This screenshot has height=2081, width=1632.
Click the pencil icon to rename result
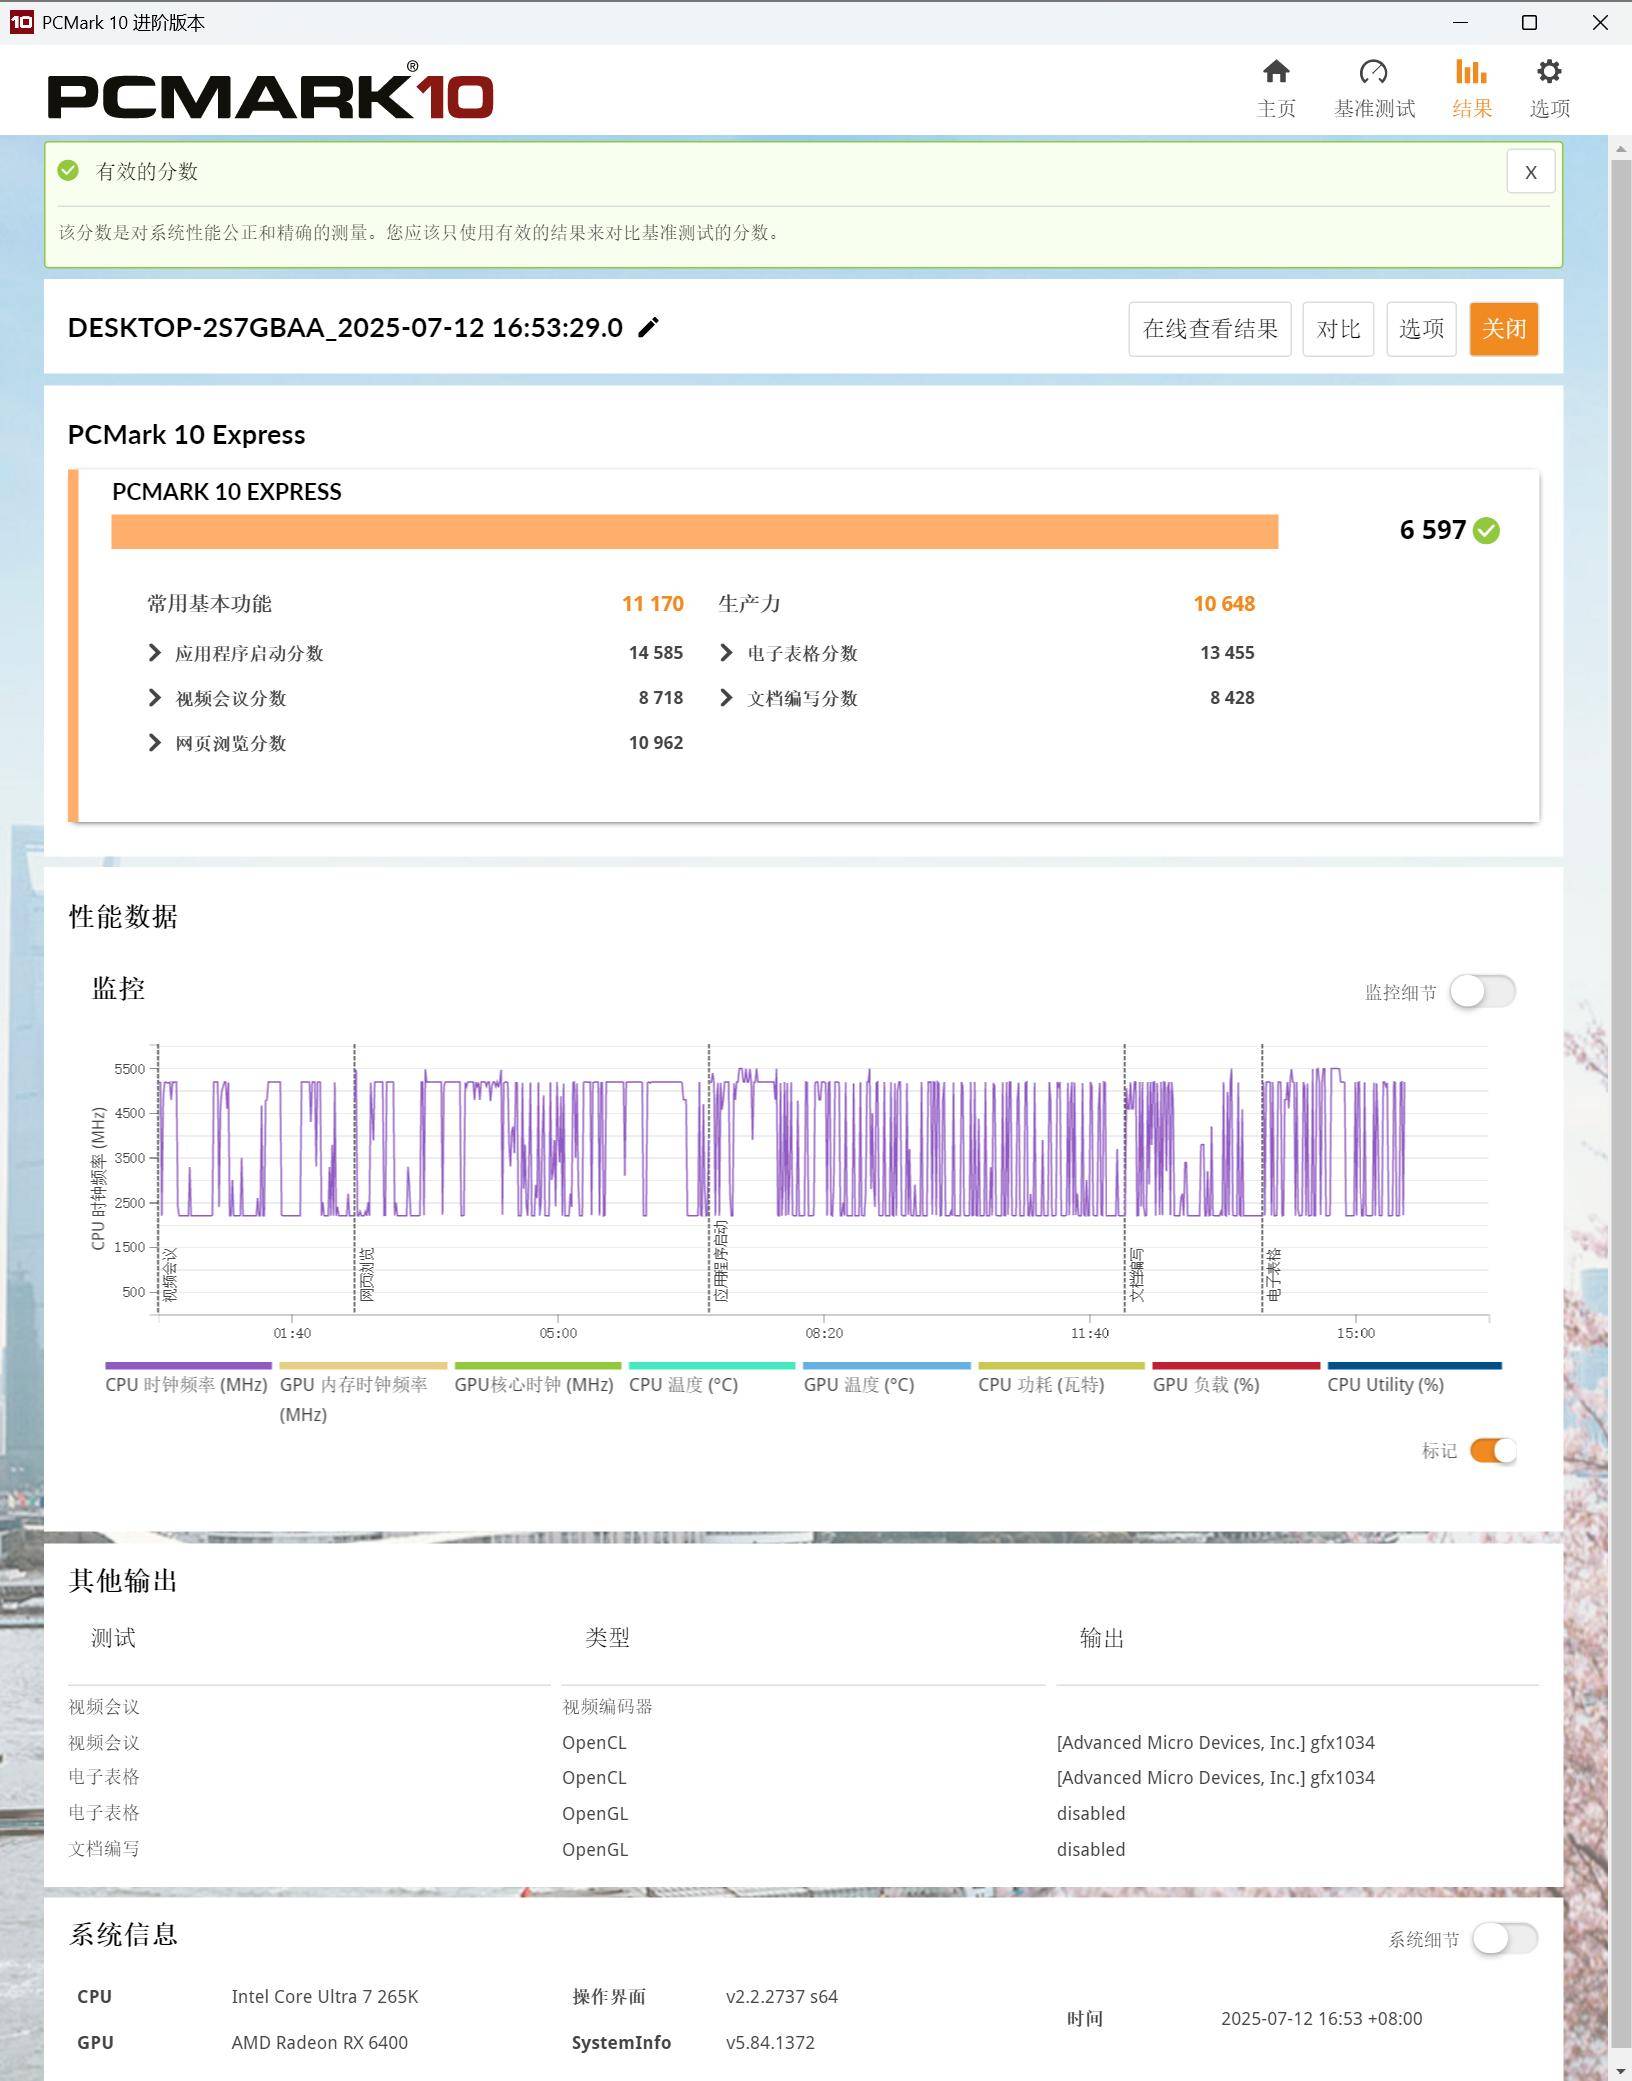648,327
